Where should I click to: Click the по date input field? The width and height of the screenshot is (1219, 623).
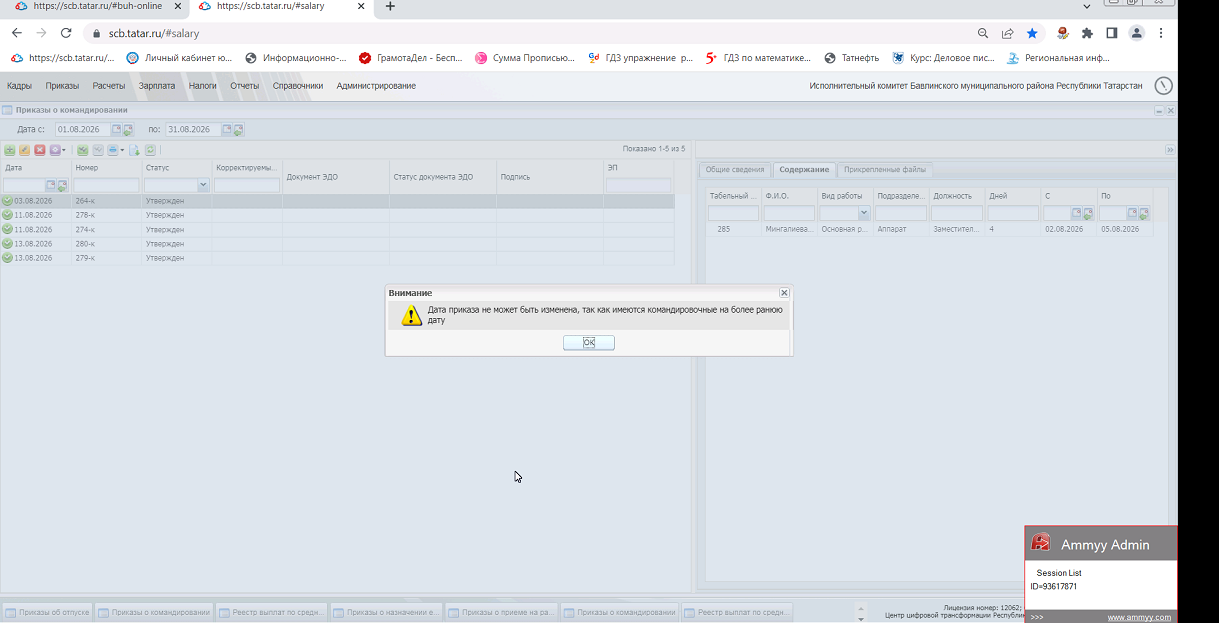[x=193, y=130]
